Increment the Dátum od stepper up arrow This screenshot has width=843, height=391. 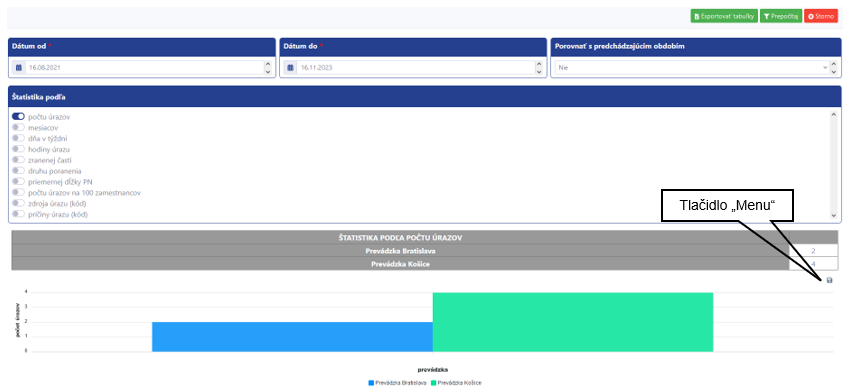(x=268, y=64)
